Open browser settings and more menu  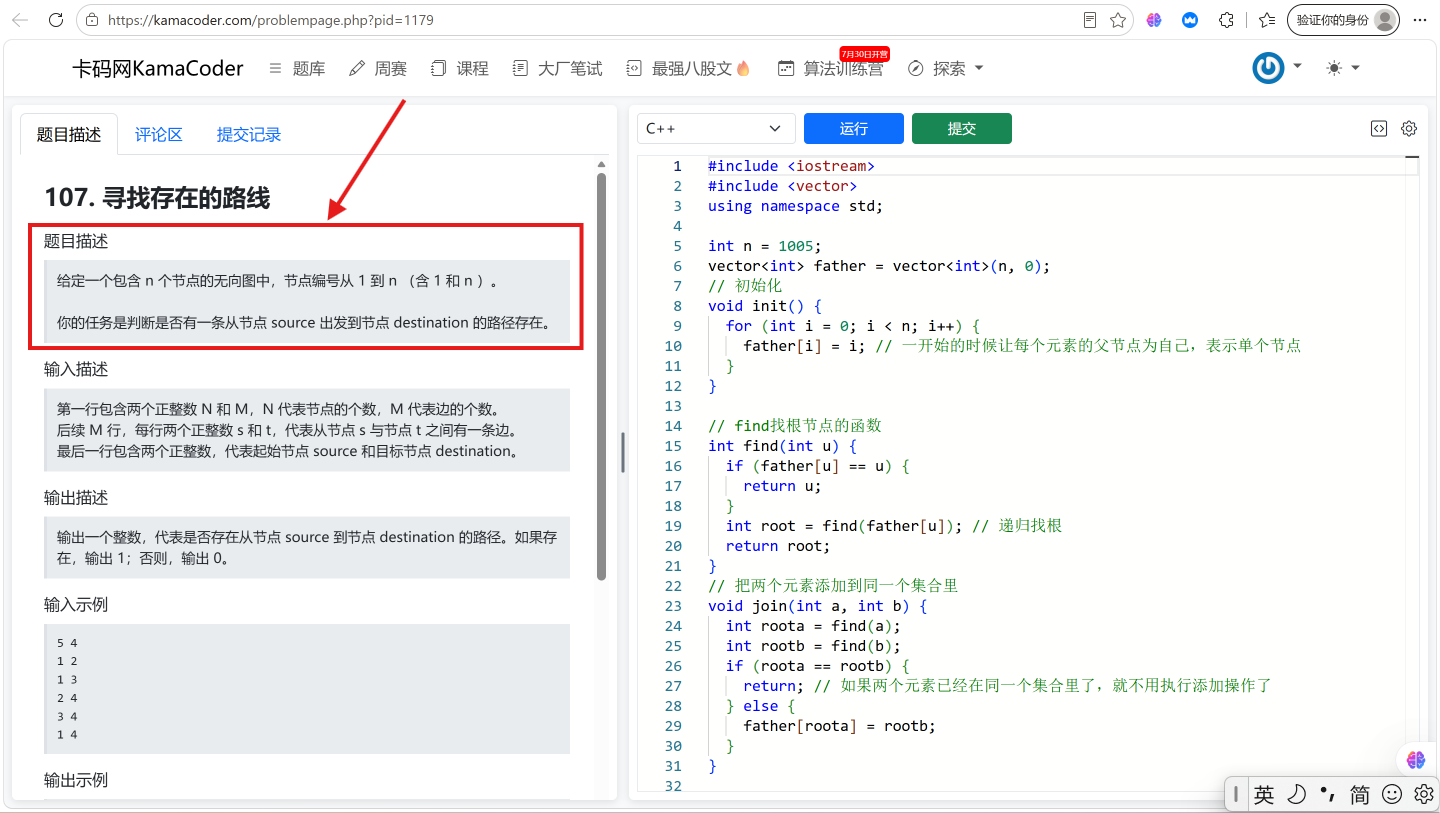point(1420,20)
